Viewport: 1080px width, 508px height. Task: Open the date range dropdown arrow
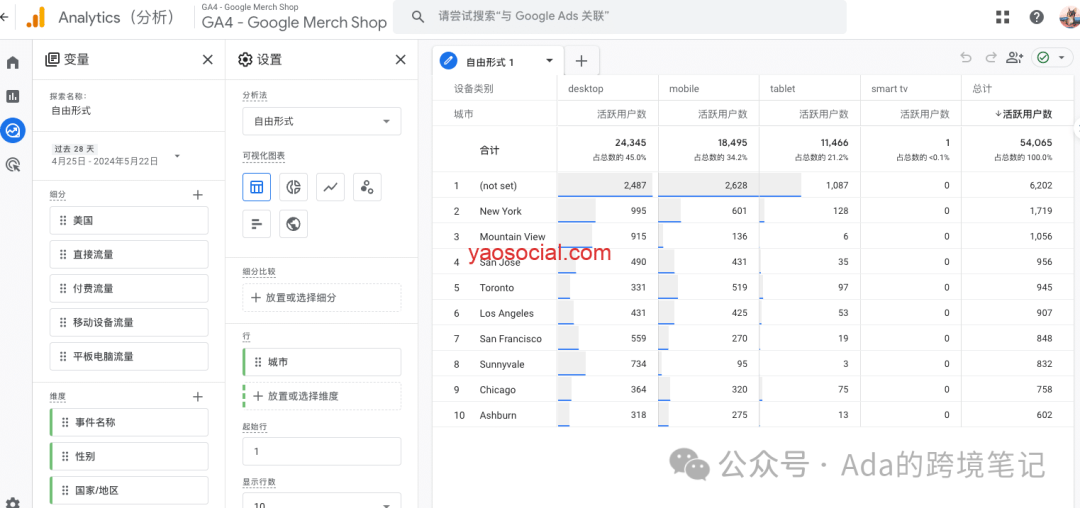pos(177,156)
